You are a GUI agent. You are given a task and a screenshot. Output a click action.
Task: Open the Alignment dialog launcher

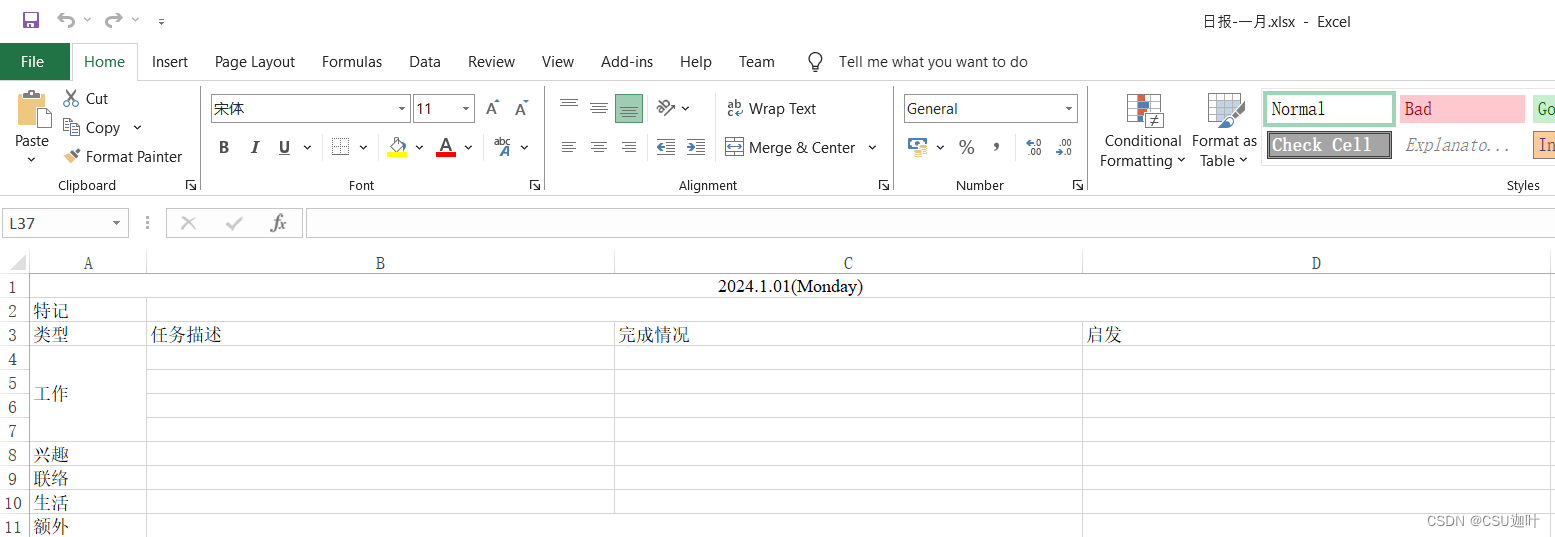tap(884, 185)
